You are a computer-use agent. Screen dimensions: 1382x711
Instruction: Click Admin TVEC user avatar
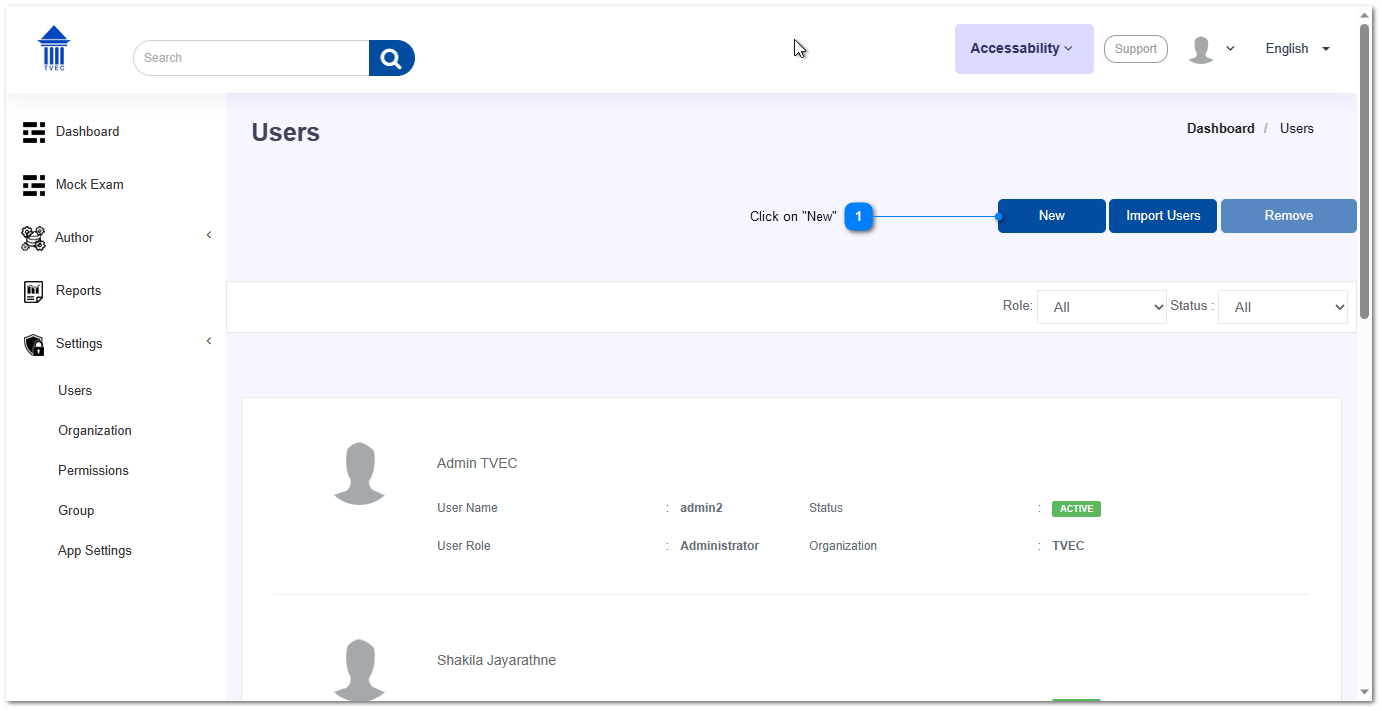coord(359,473)
